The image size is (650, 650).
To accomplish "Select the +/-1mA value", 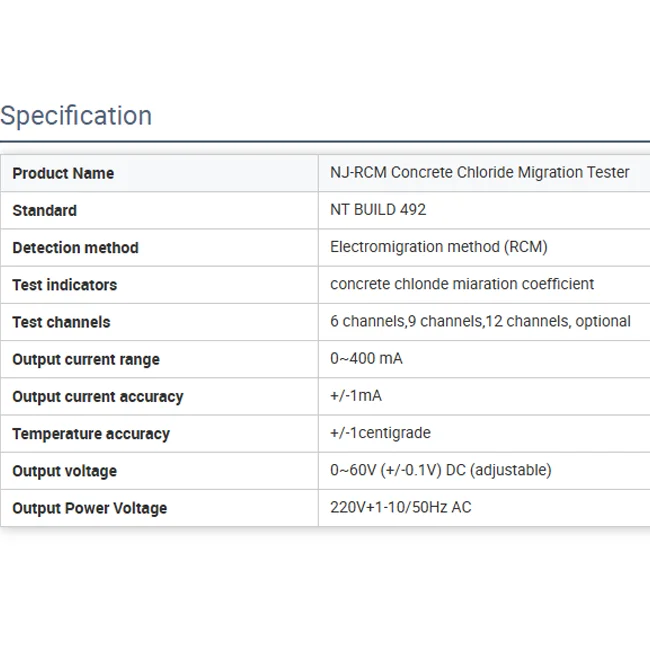I will tap(355, 396).
